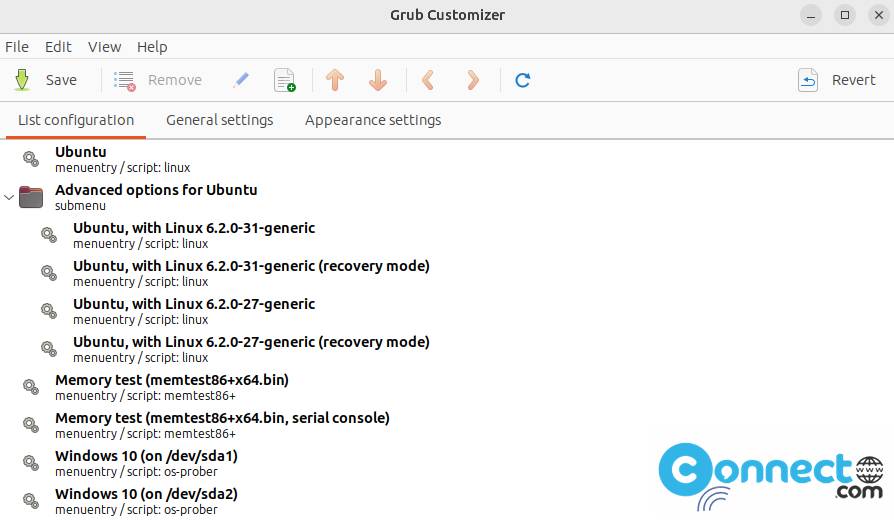The height and width of the screenshot is (522, 894).
Task: Click gear icon beside 6.2.0-27-generic recovery mode
Action: pyautogui.click(x=49, y=349)
